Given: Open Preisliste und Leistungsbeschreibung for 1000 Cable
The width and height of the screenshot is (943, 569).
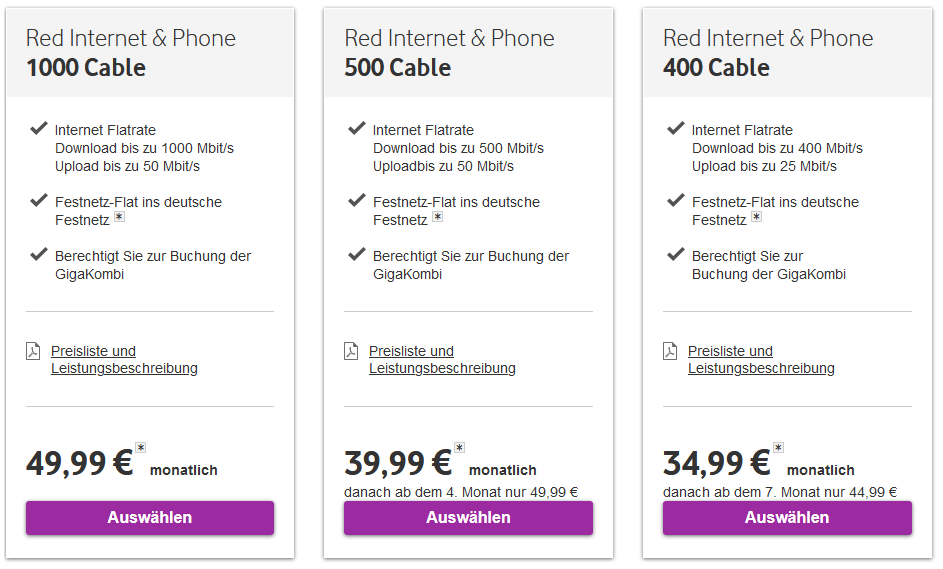Looking at the screenshot, I should (124, 360).
